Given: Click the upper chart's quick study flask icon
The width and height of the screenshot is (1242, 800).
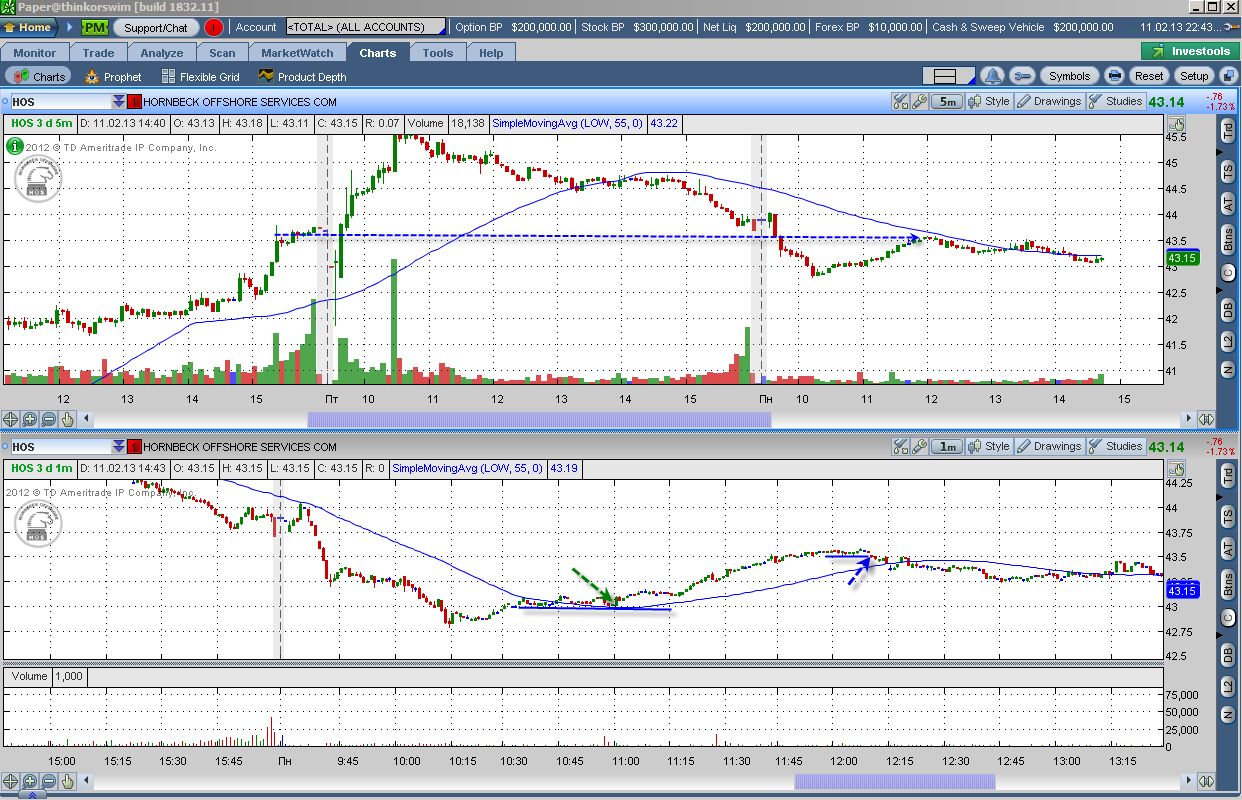Looking at the screenshot, I should 899,101.
